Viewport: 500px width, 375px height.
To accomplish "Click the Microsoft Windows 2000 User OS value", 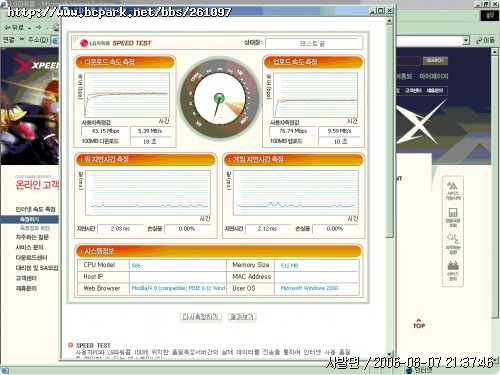I will pos(309,288).
